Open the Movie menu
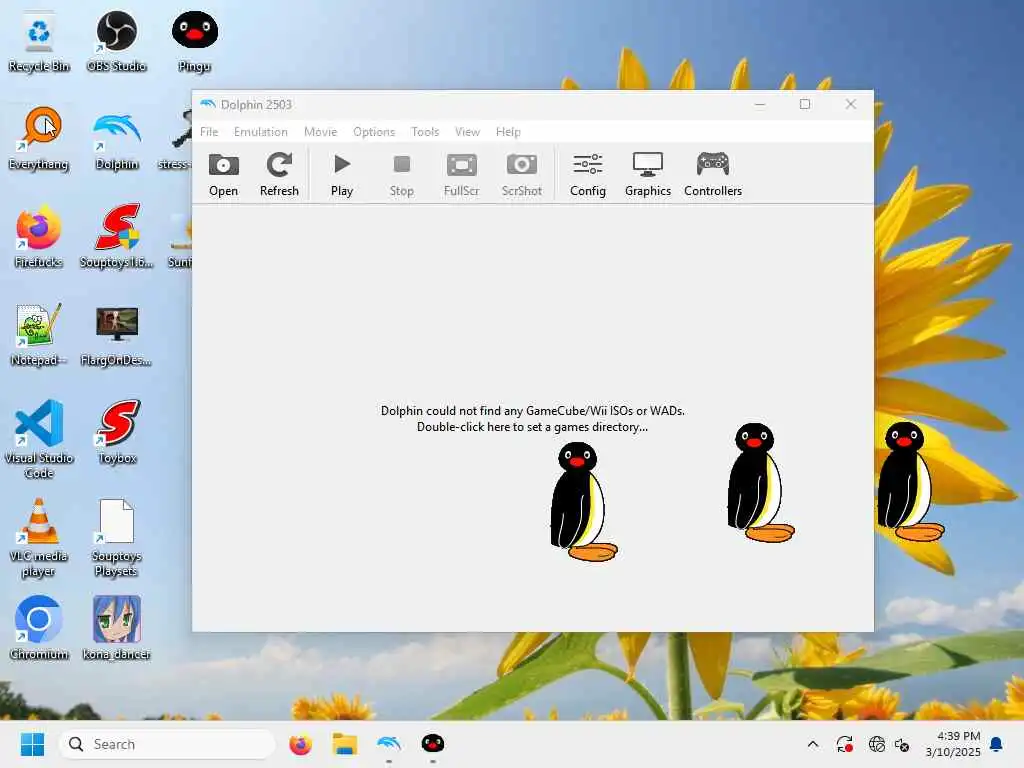Image resolution: width=1024 pixels, height=768 pixels. click(320, 132)
